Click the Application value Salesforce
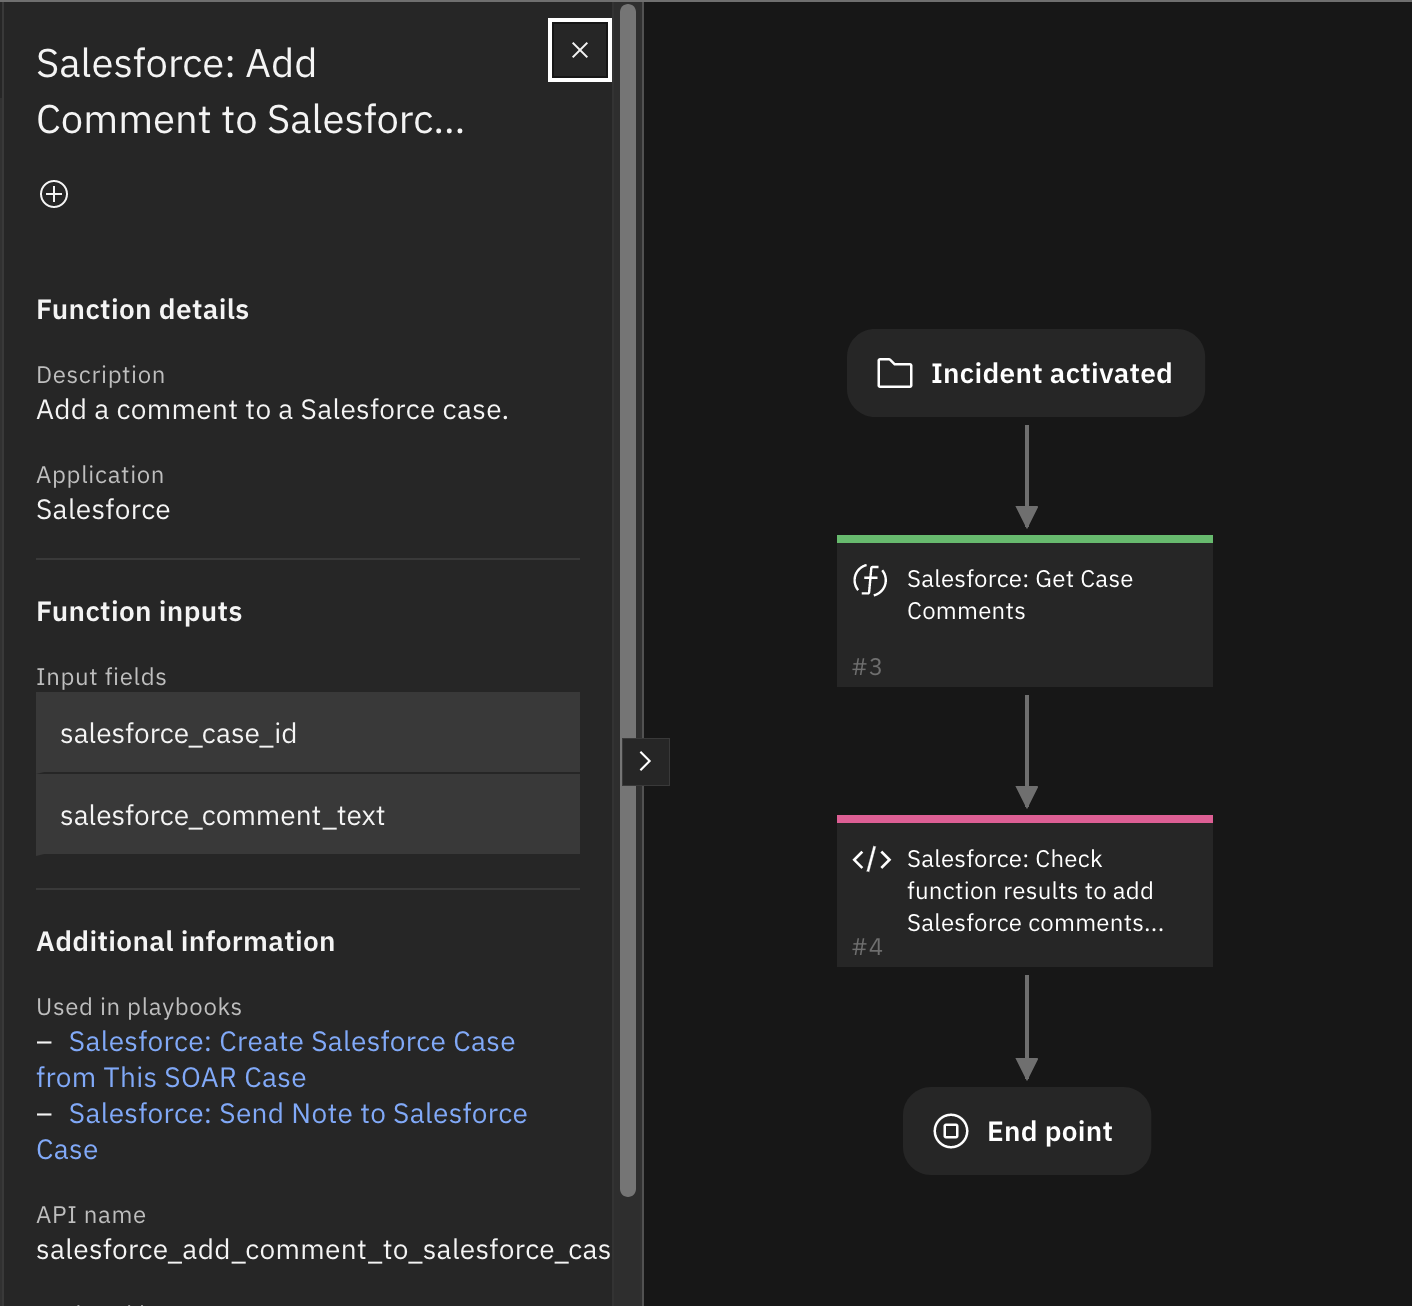This screenshot has height=1306, width=1412. pos(103,510)
